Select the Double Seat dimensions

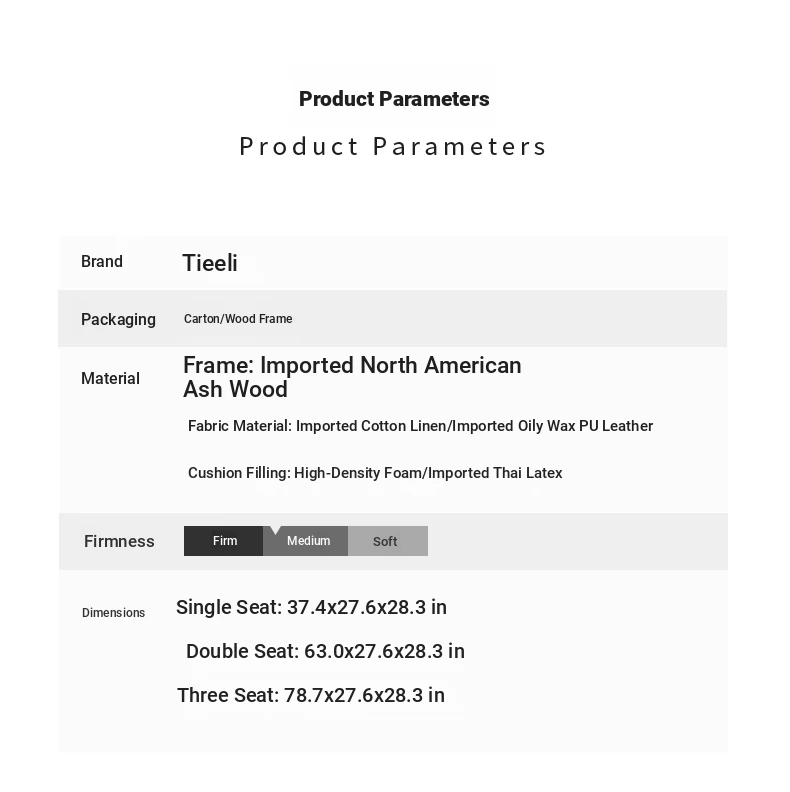tap(325, 651)
